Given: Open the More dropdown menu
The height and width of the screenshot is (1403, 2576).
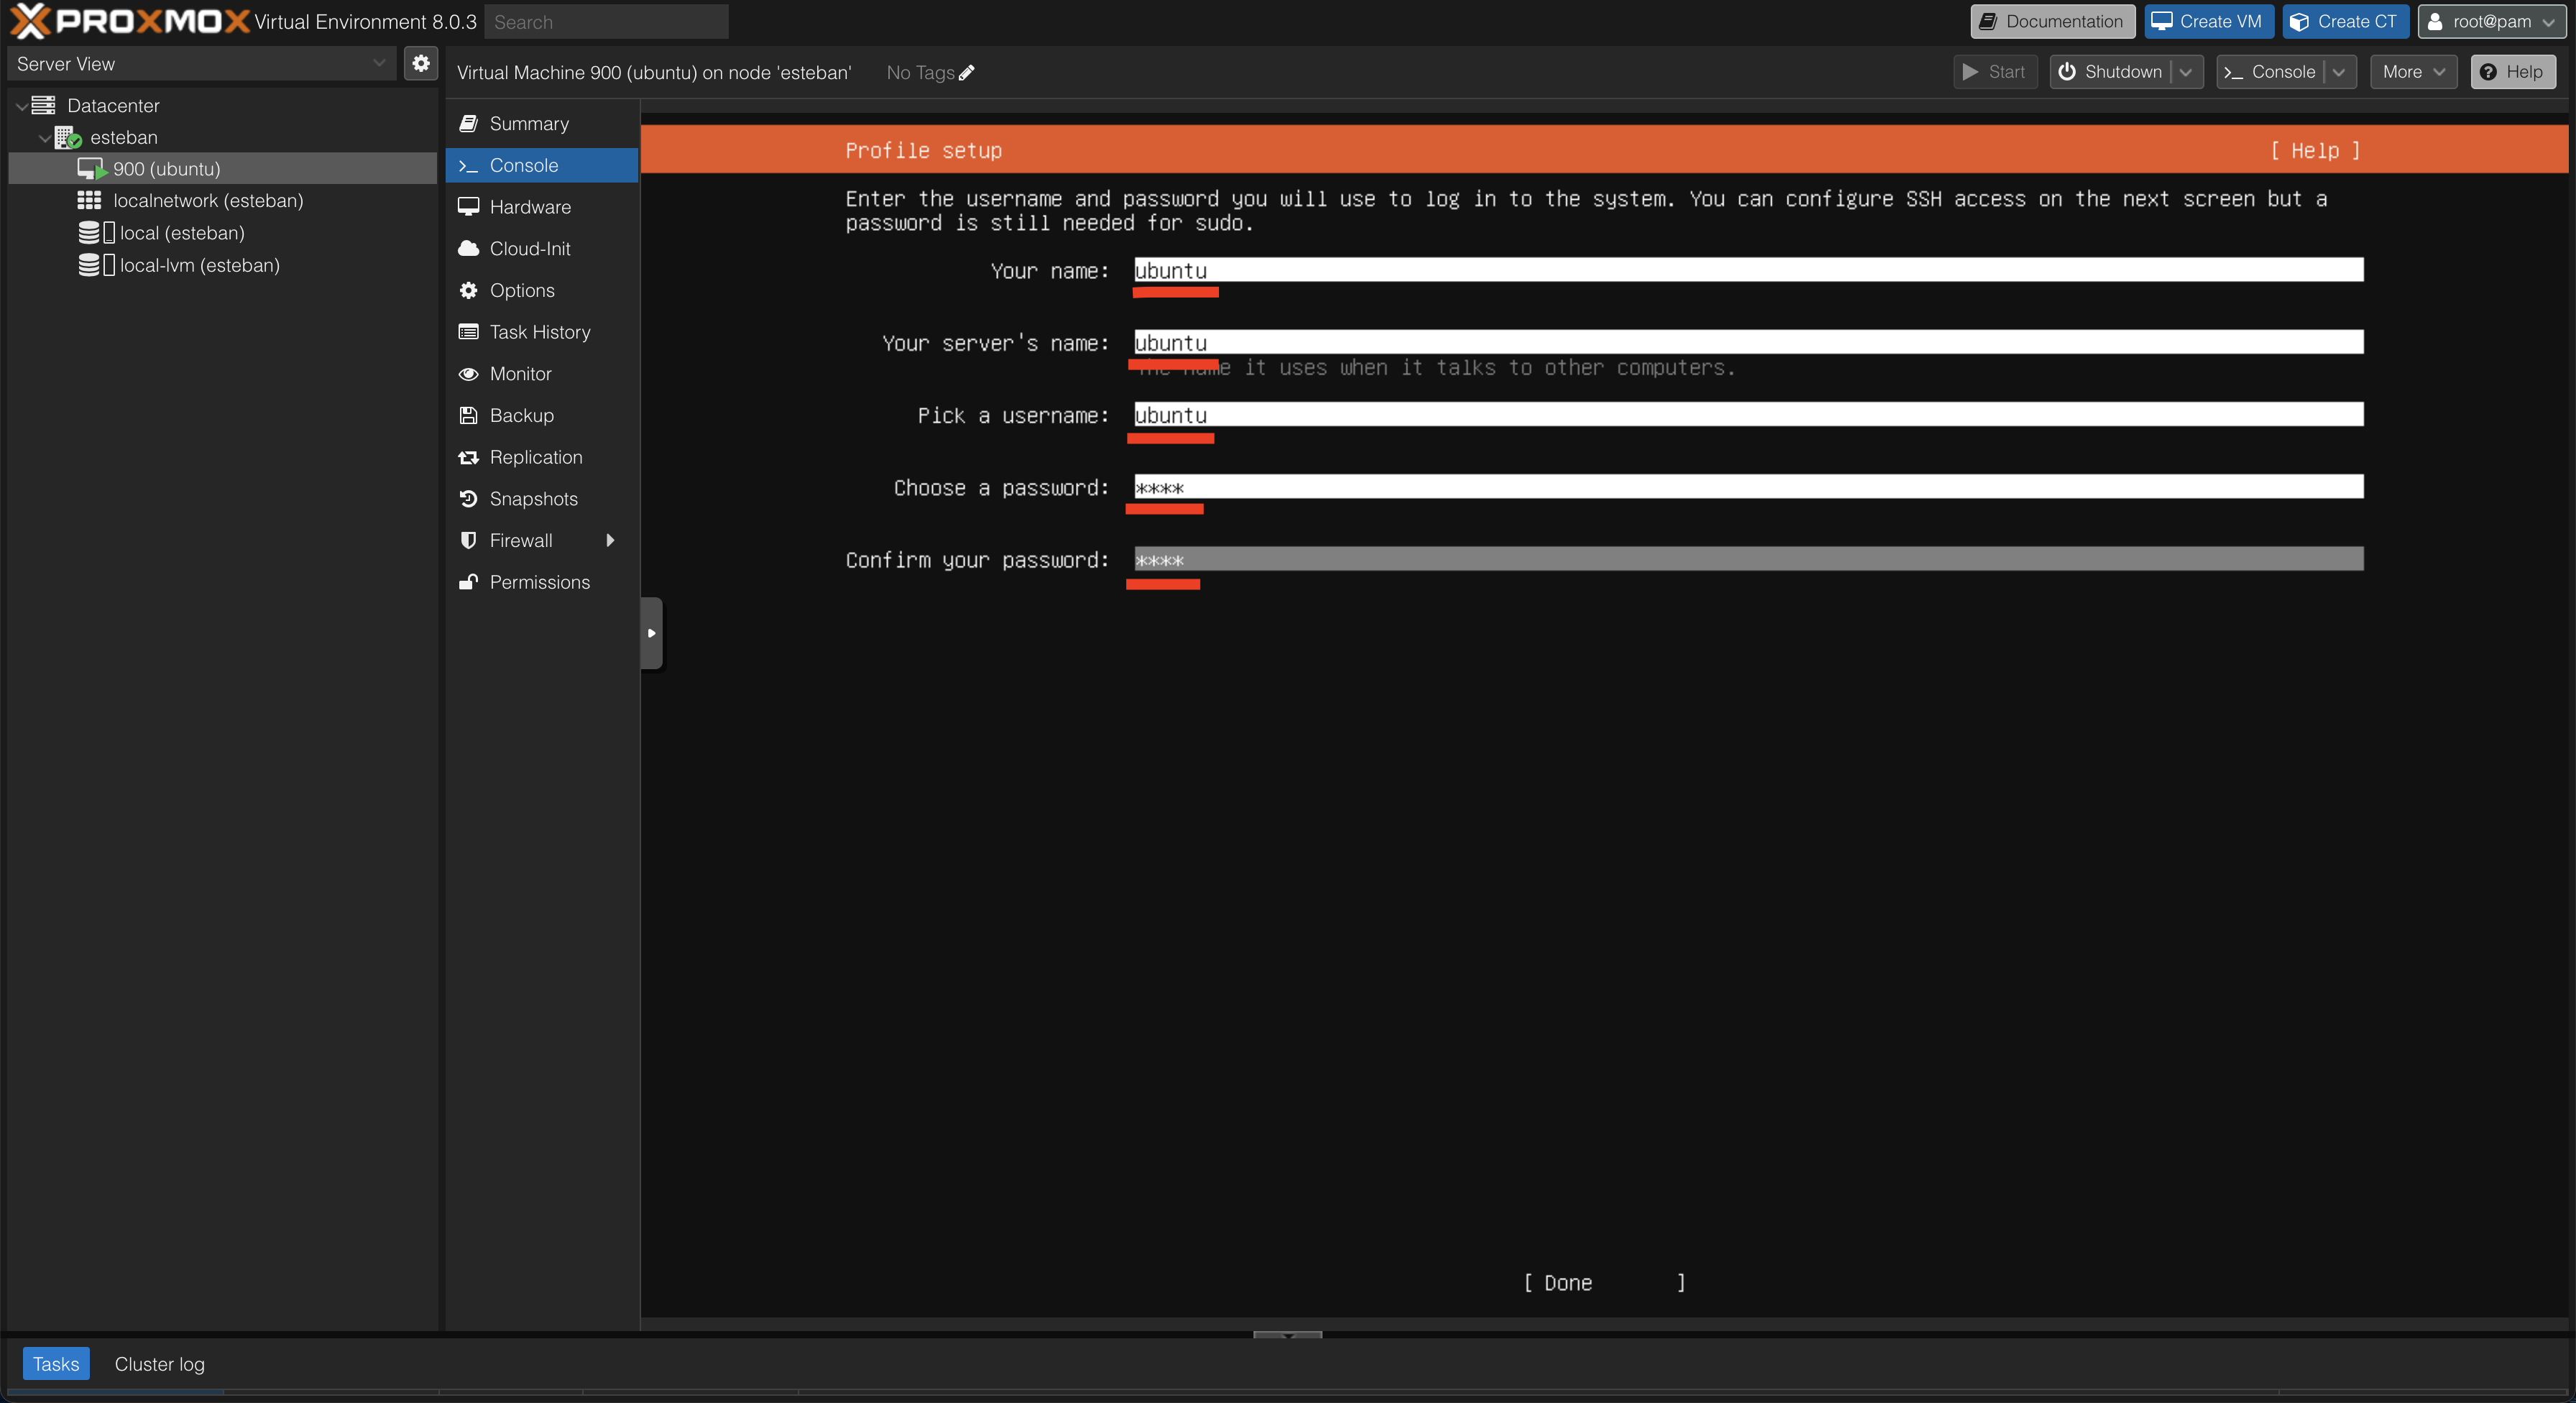Looking at the screenshot, I should (x=2413, y=72).
